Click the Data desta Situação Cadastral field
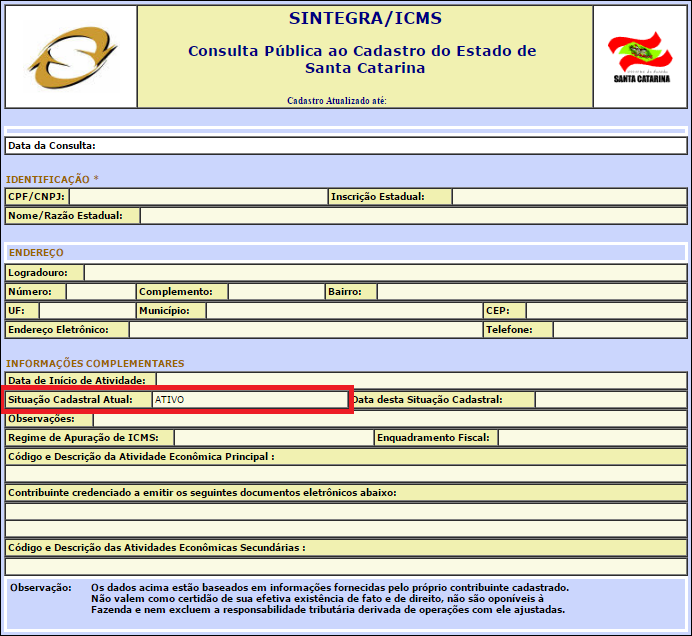 click(610, 400)
